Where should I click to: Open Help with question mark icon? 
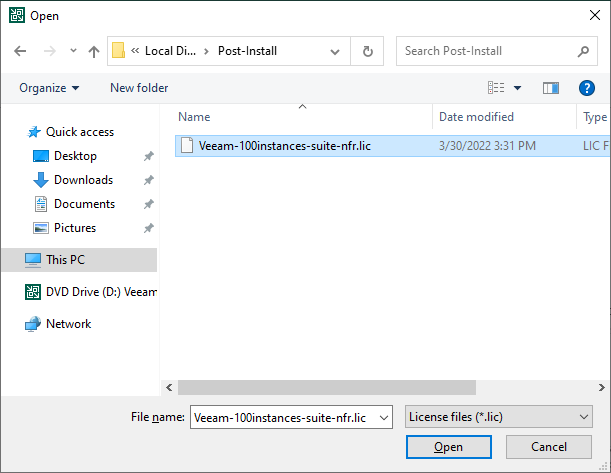586,88
